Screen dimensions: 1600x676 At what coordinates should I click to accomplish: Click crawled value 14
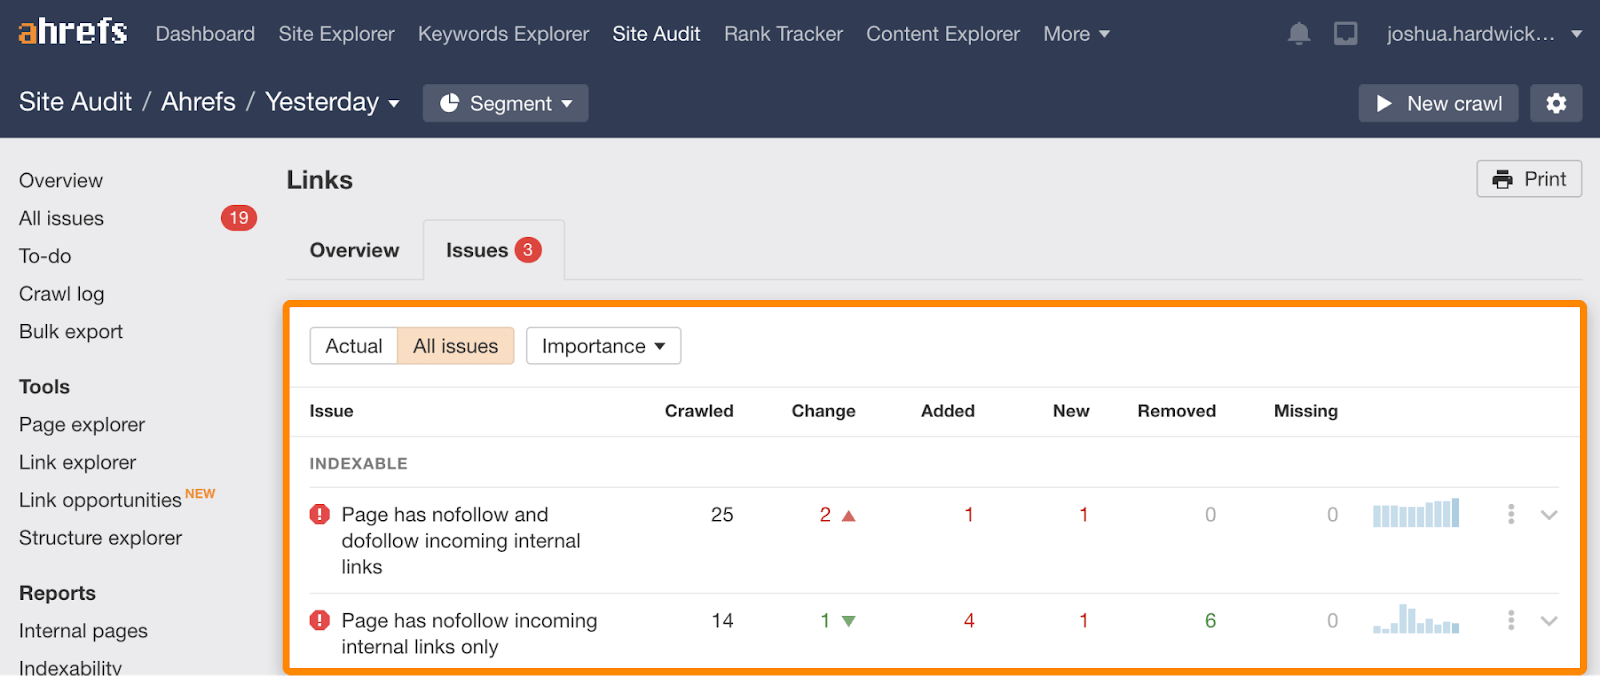[722, 621]
